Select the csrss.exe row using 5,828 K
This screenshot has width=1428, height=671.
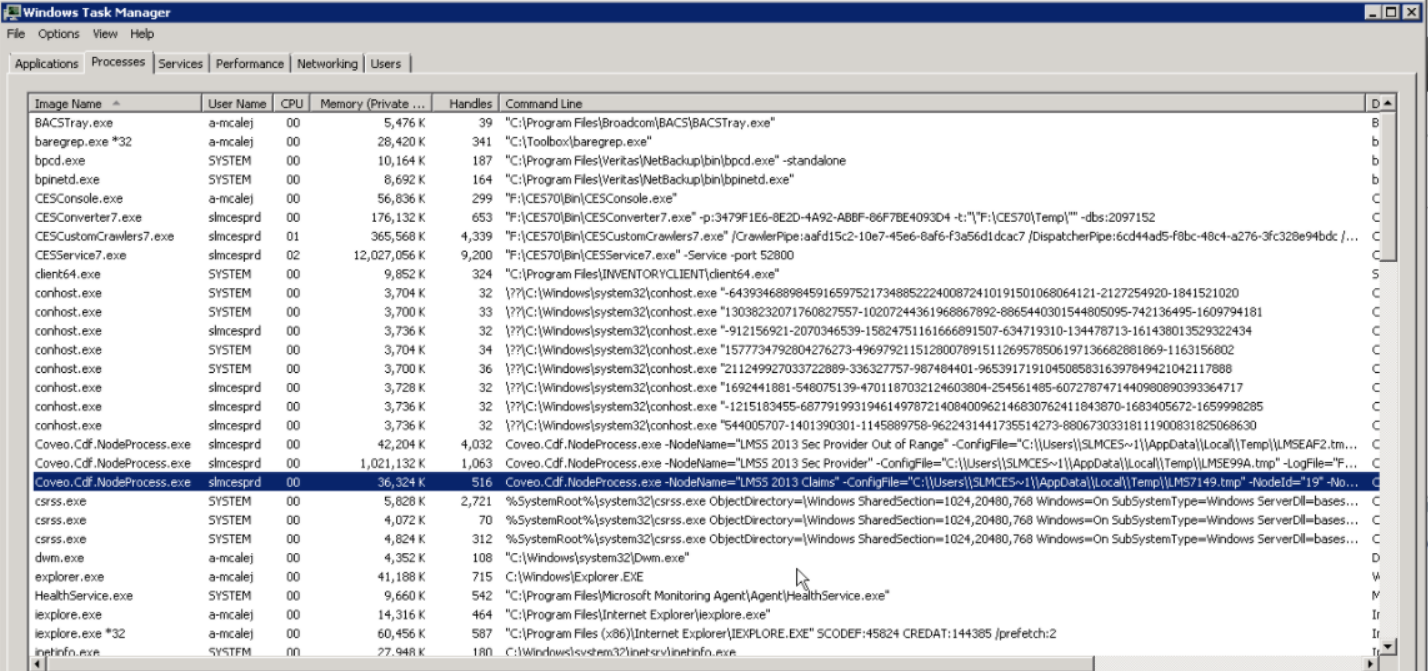coord(705,501)
